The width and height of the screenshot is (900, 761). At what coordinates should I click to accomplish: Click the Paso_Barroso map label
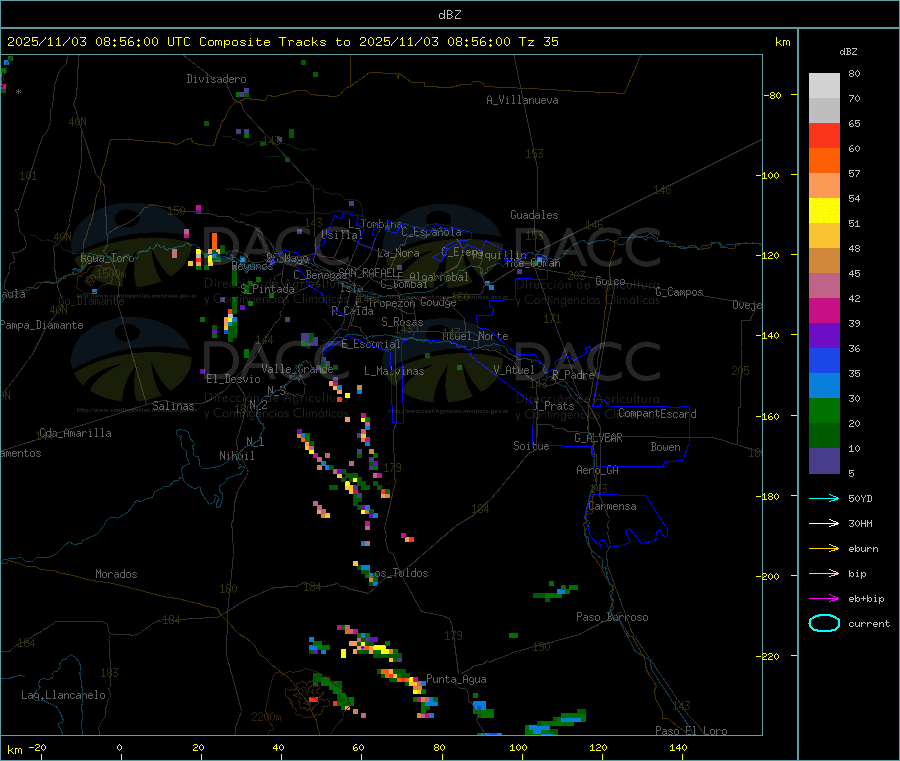(612, 617)
